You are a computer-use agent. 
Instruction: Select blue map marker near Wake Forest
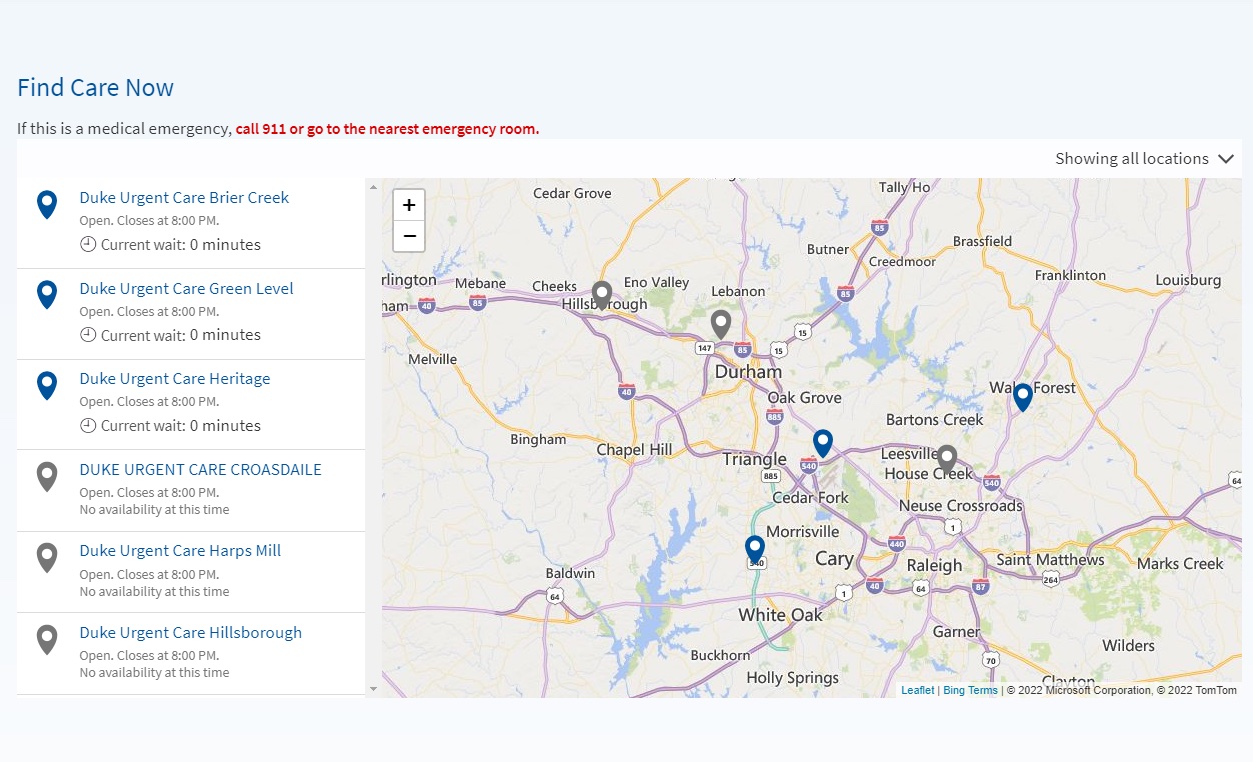pyautogui.click(x=1022, y=397)
